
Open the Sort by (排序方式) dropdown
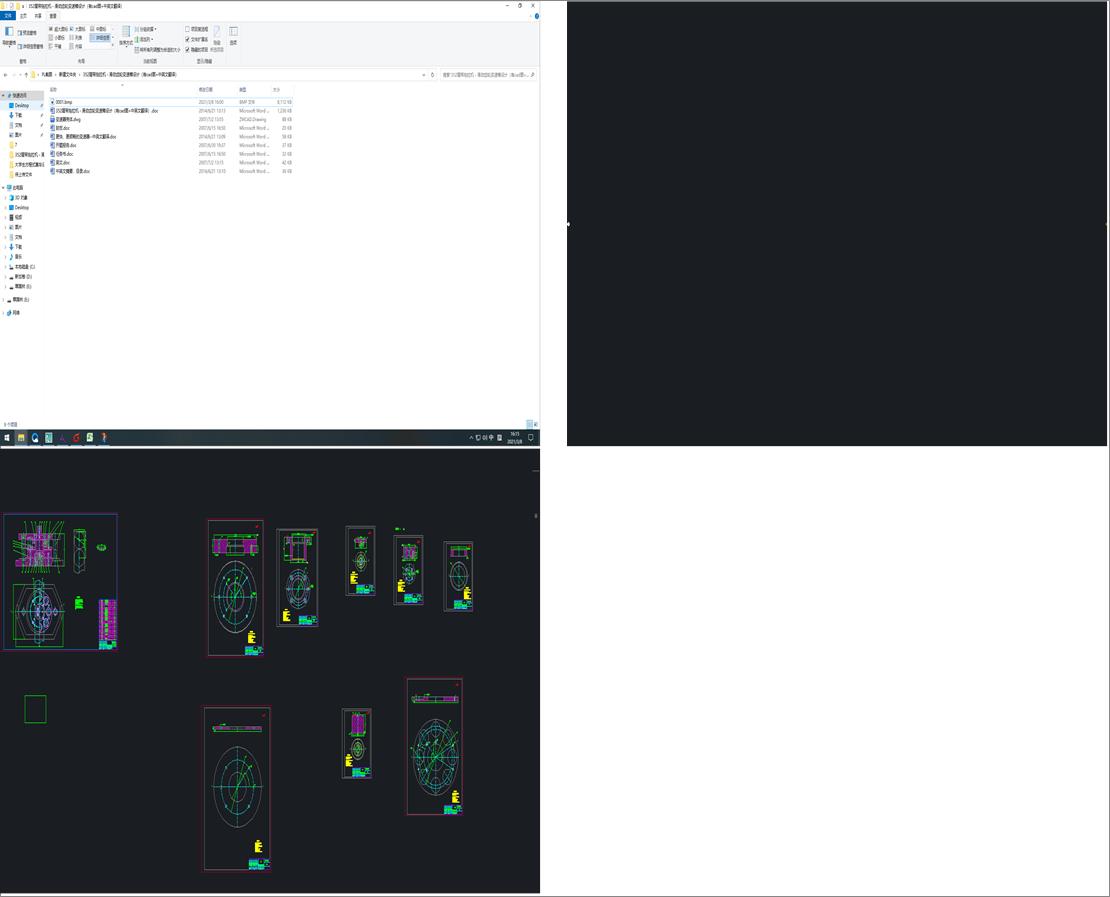tap(126, 37)
